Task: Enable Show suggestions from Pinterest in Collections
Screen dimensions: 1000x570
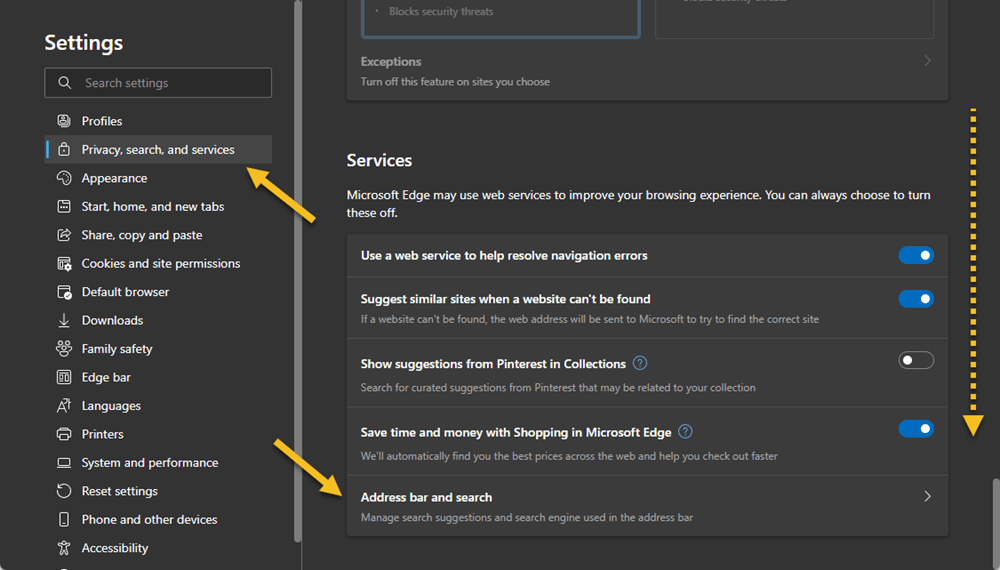Action: tap(916, 360)
